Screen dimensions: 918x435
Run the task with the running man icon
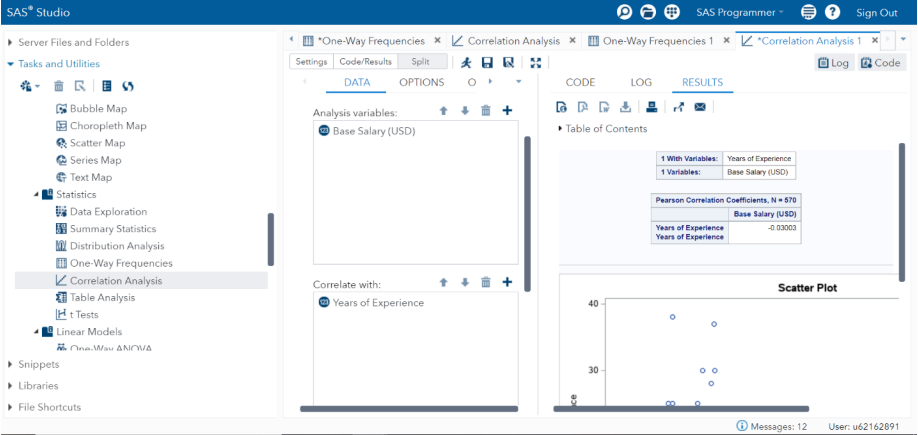pyautogui.click(x=466, y=62)
